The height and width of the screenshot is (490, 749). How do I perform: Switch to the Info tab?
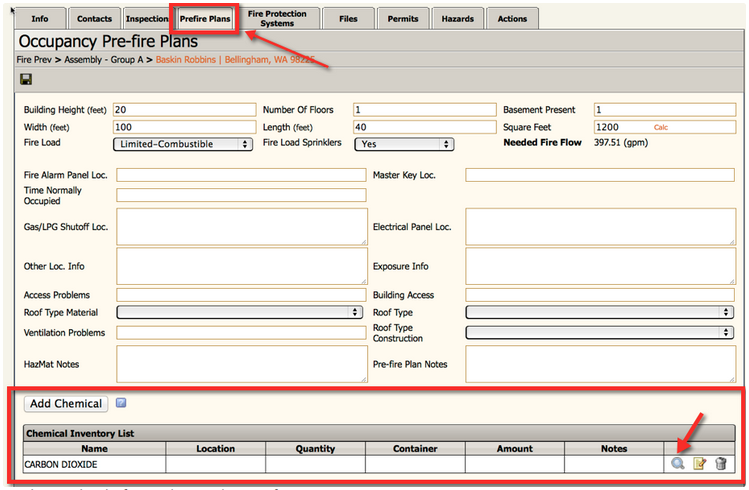[x=40, y=19]
